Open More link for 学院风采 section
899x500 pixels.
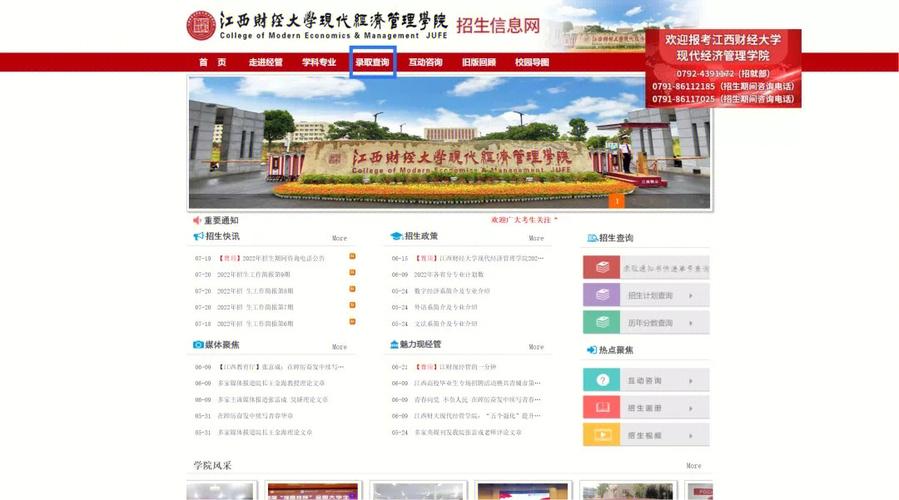pyautogui.click(x=694, y=466)
